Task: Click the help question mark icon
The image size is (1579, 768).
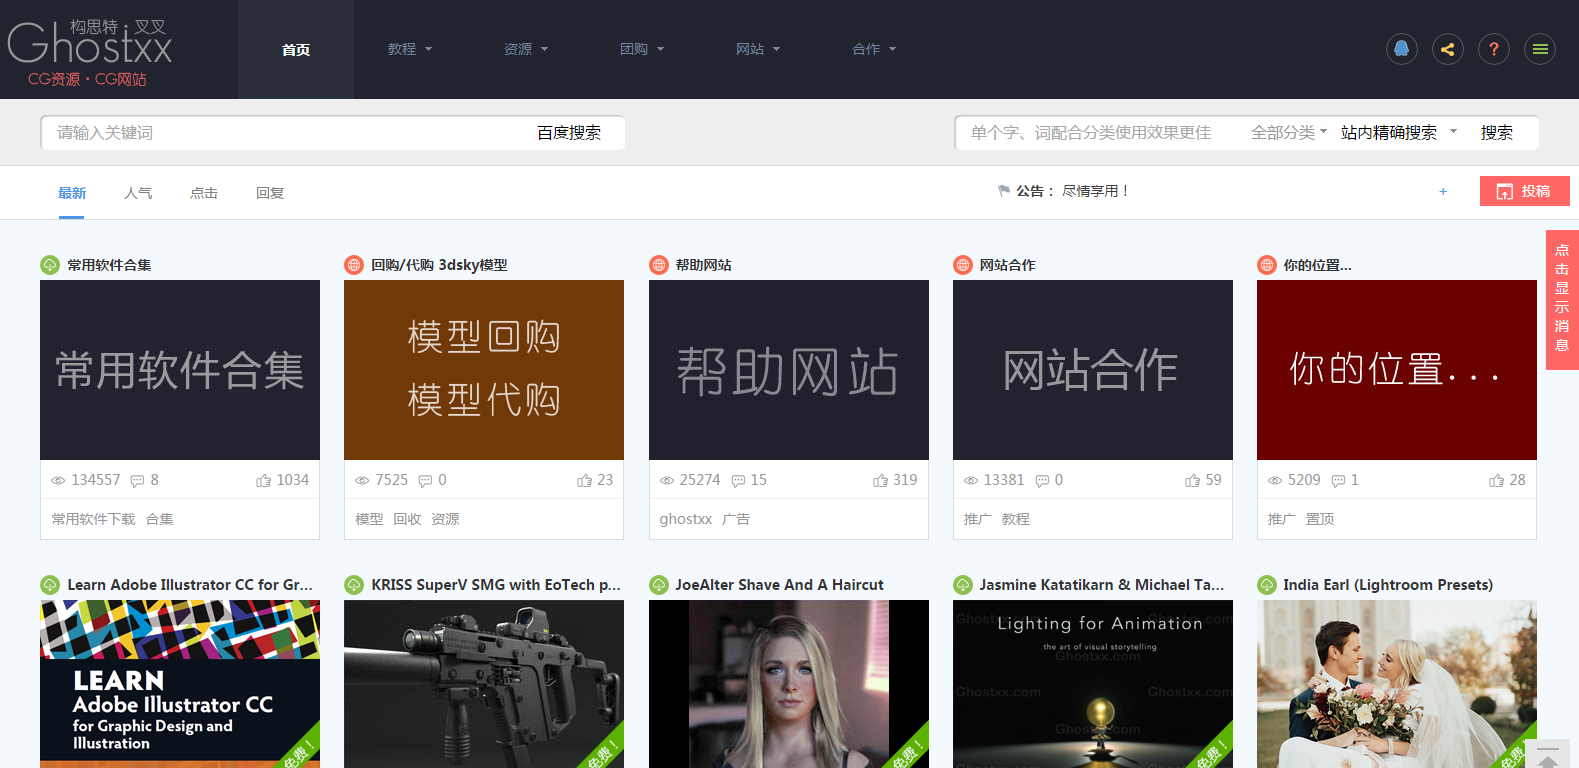Action: click(1493, 49)
